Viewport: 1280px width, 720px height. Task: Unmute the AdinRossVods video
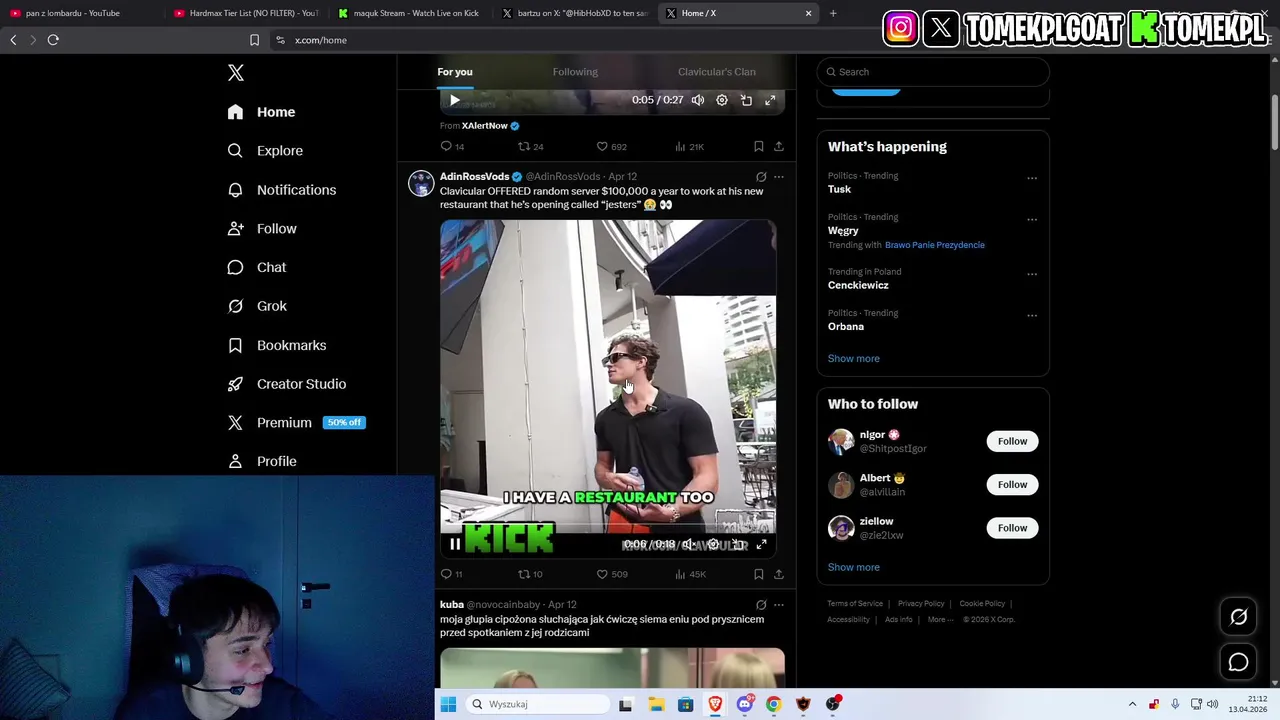click(x=688, y=544)
